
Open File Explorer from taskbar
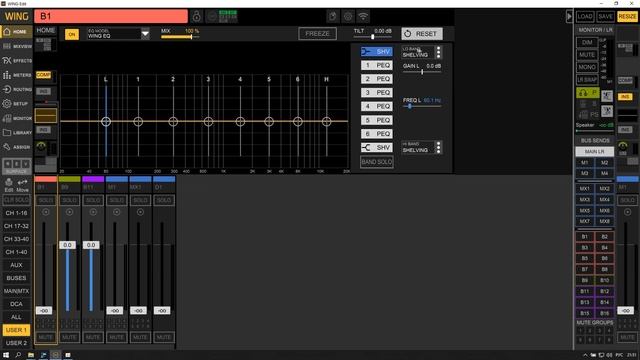tap(31, 355)
